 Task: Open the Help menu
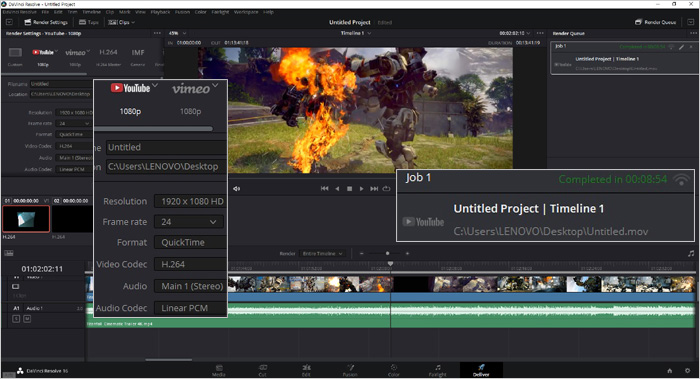coord(268,12)
